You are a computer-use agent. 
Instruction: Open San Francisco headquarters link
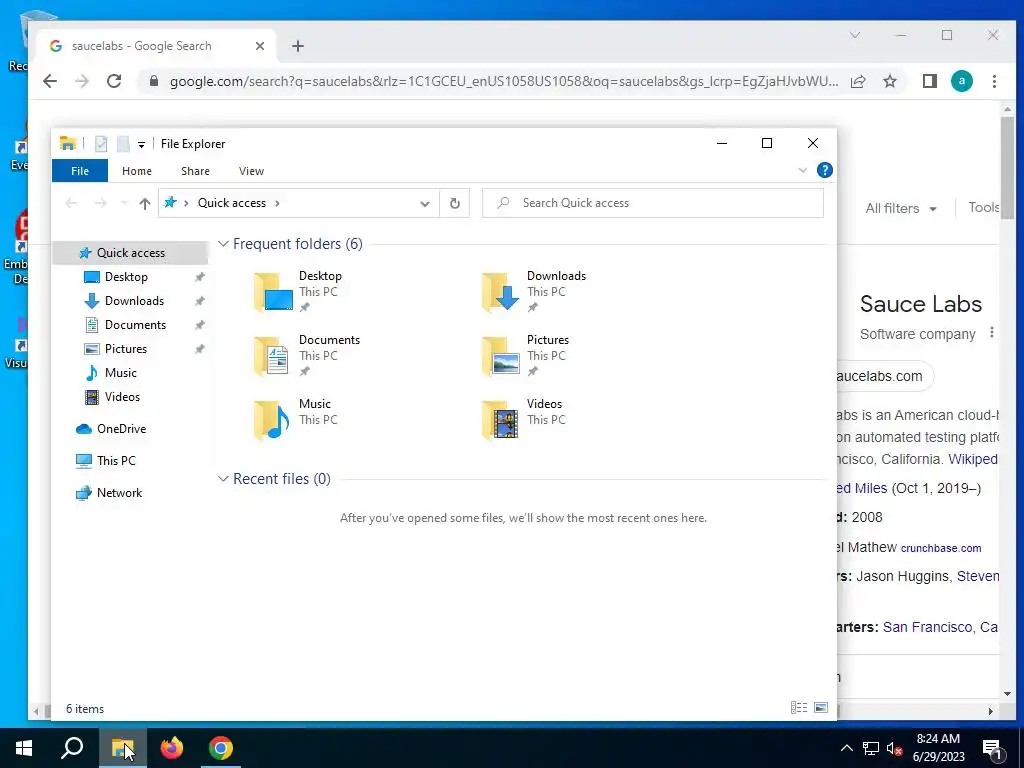[x=940, y=627]
